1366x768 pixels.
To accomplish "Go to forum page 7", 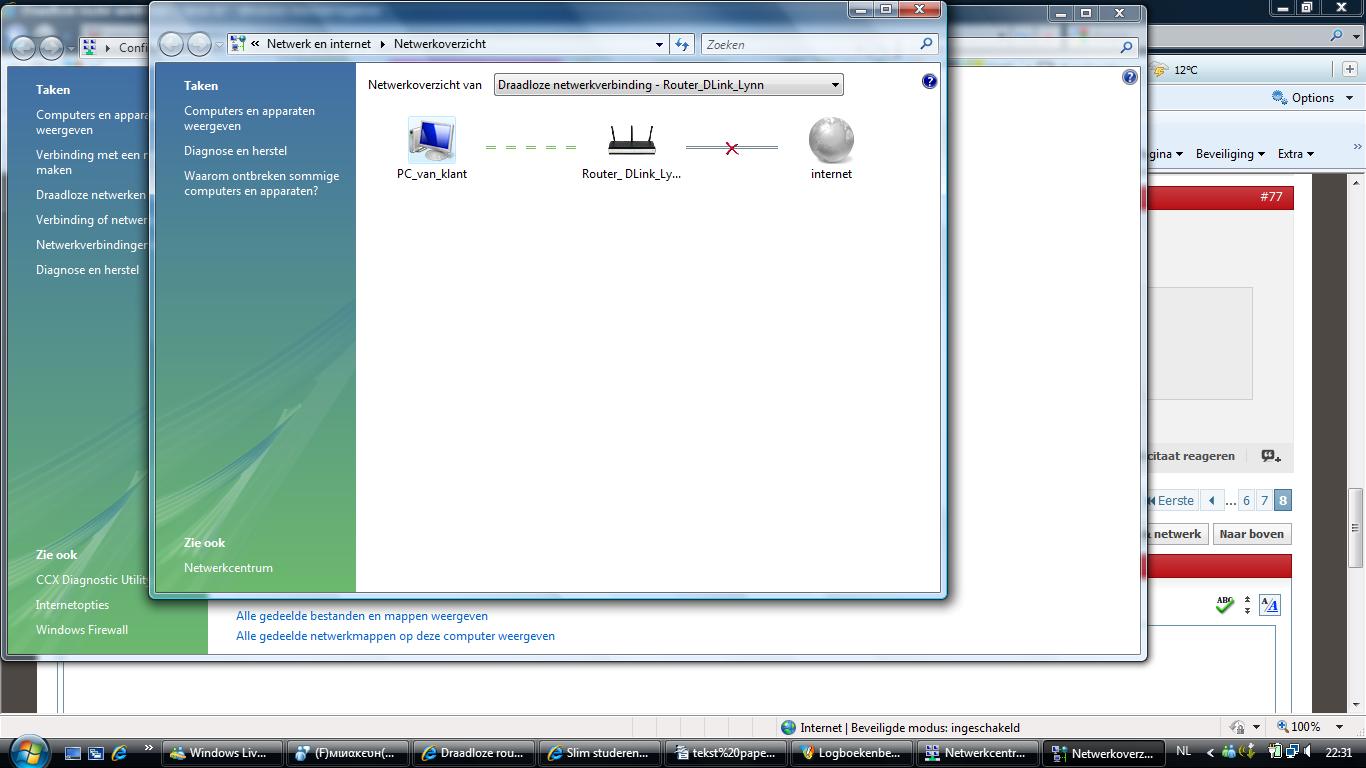I will point(1264,501).
